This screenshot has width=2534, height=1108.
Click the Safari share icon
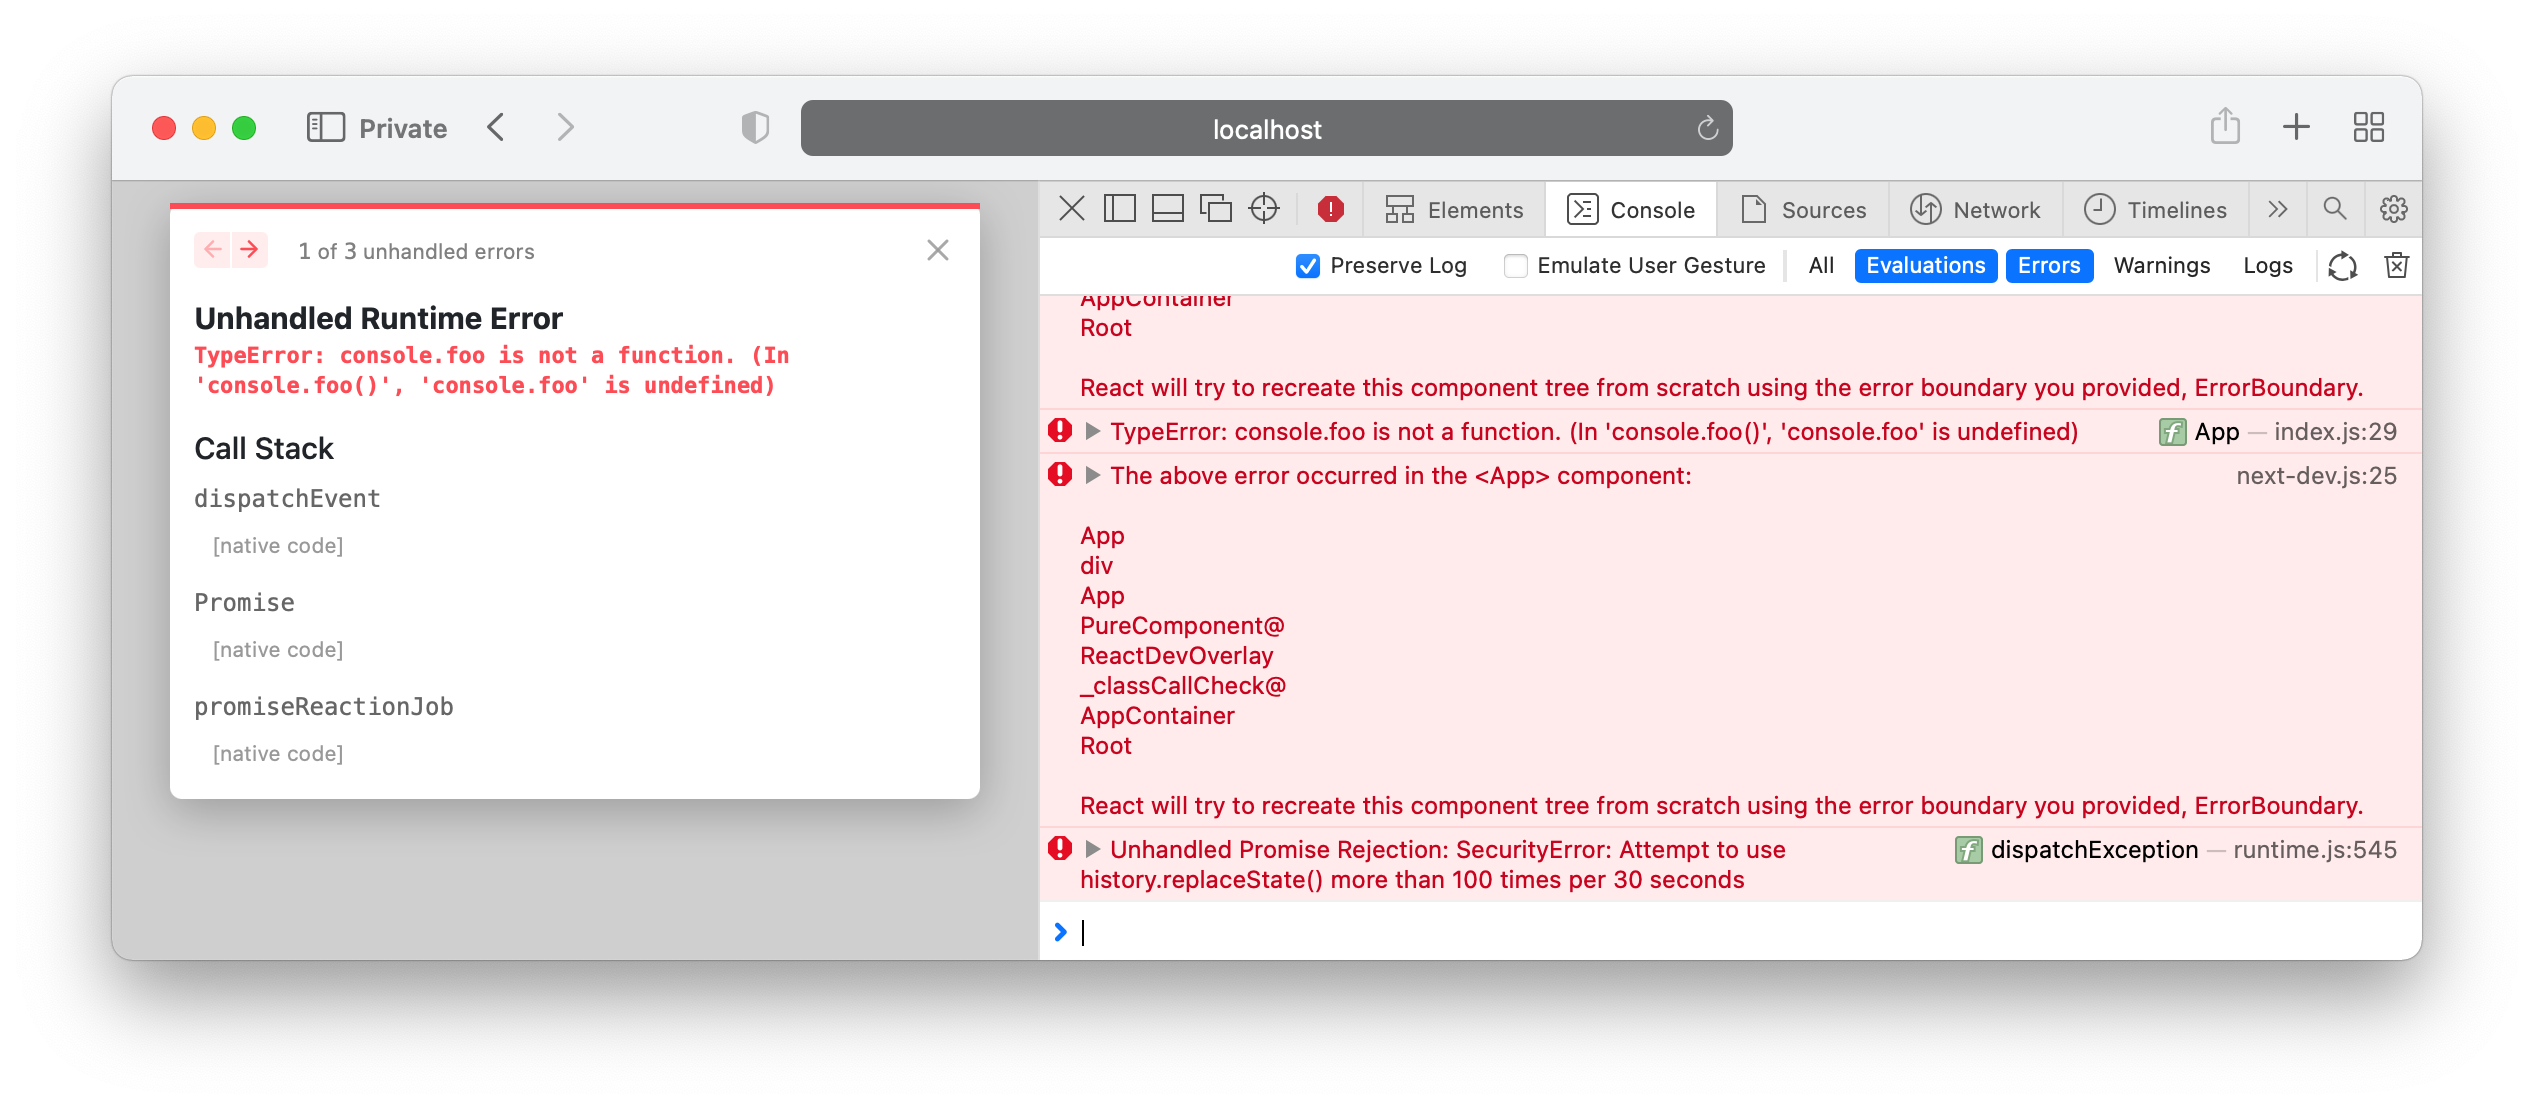2225,127
